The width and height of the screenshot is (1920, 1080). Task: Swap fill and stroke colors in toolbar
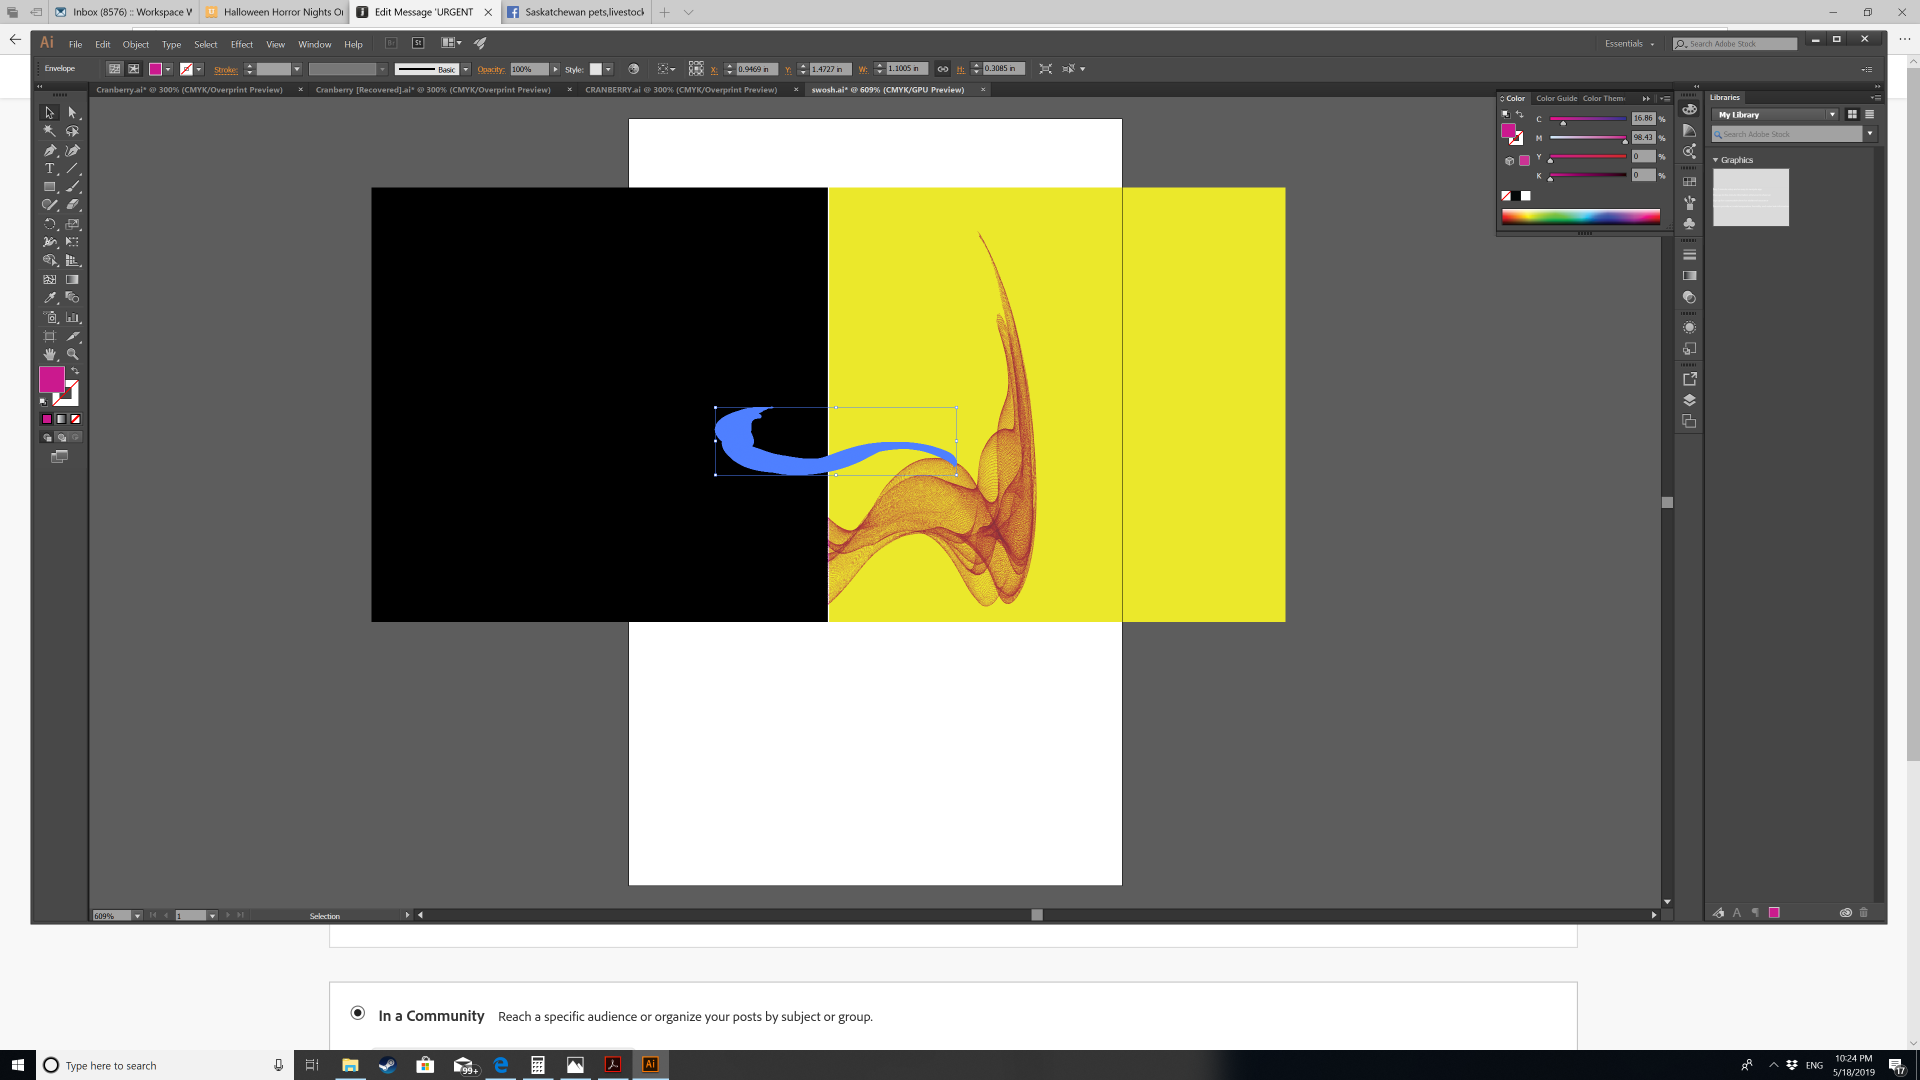coord(75,371)
